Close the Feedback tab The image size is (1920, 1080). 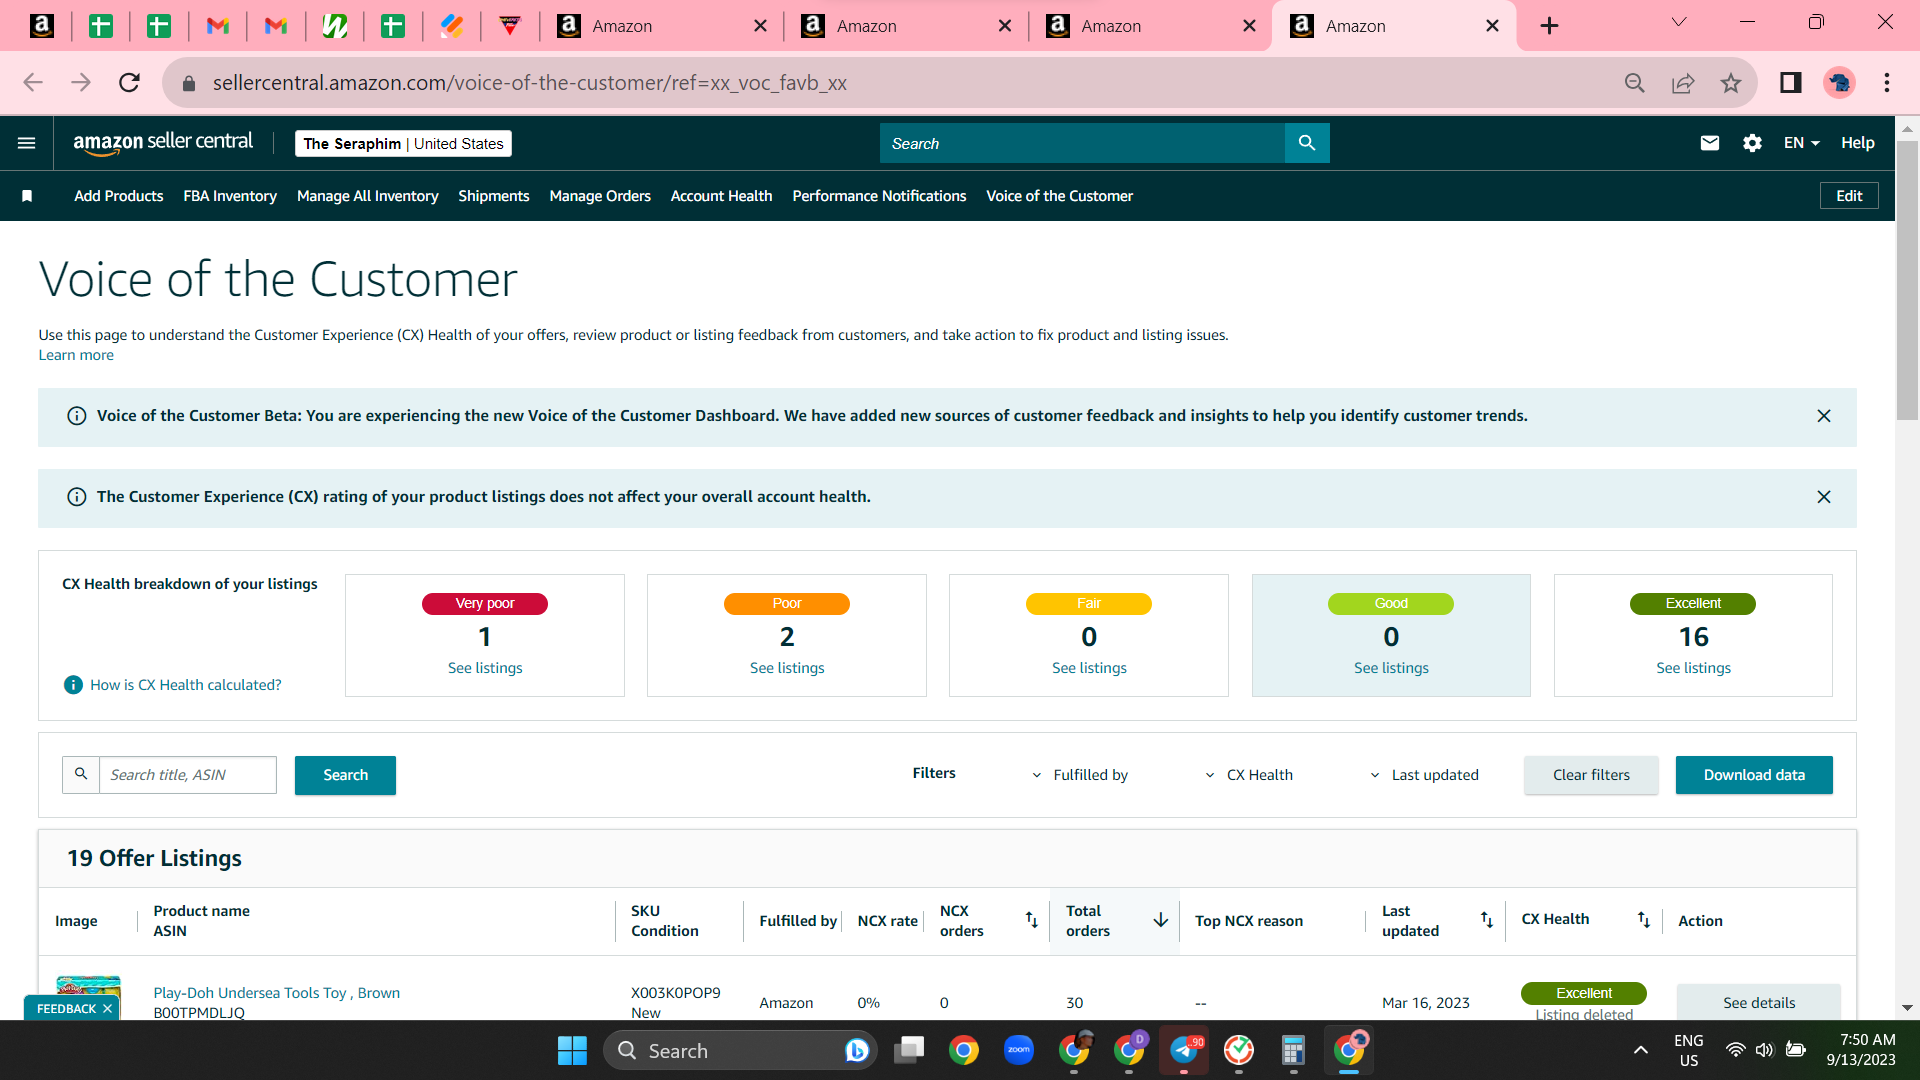[107, 1009]
